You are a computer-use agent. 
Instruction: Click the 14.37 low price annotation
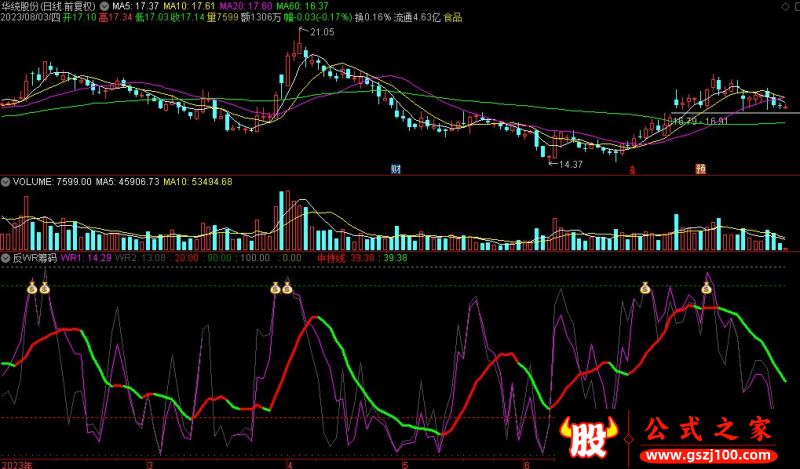point(570,164)
